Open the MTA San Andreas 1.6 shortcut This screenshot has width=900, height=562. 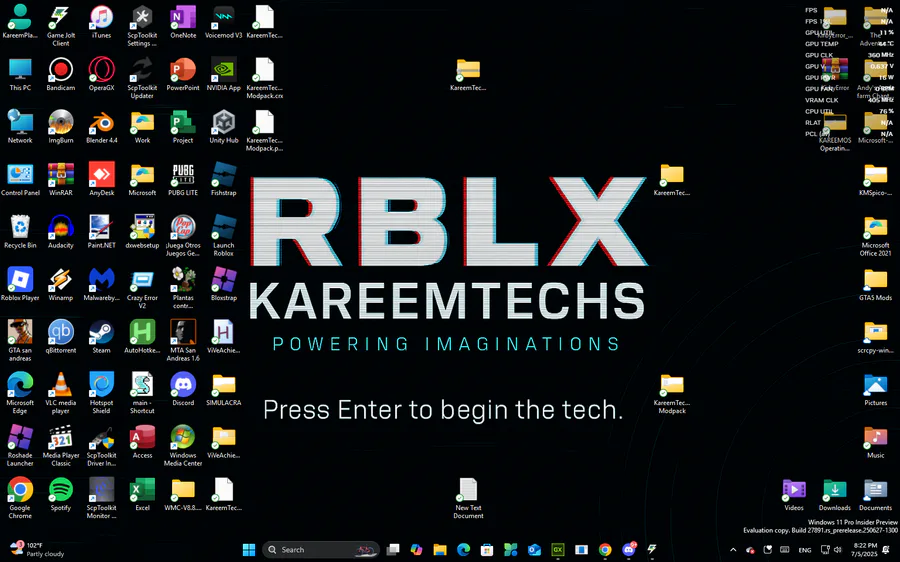point(183,341)
